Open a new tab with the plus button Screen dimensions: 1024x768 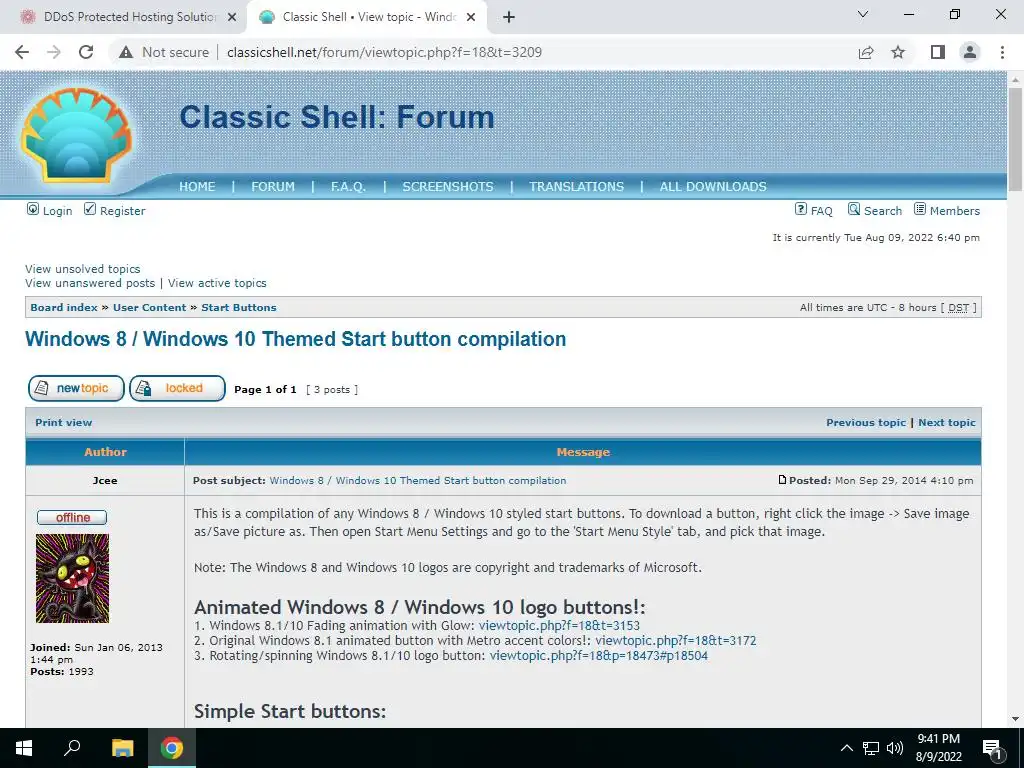point(509,17)
